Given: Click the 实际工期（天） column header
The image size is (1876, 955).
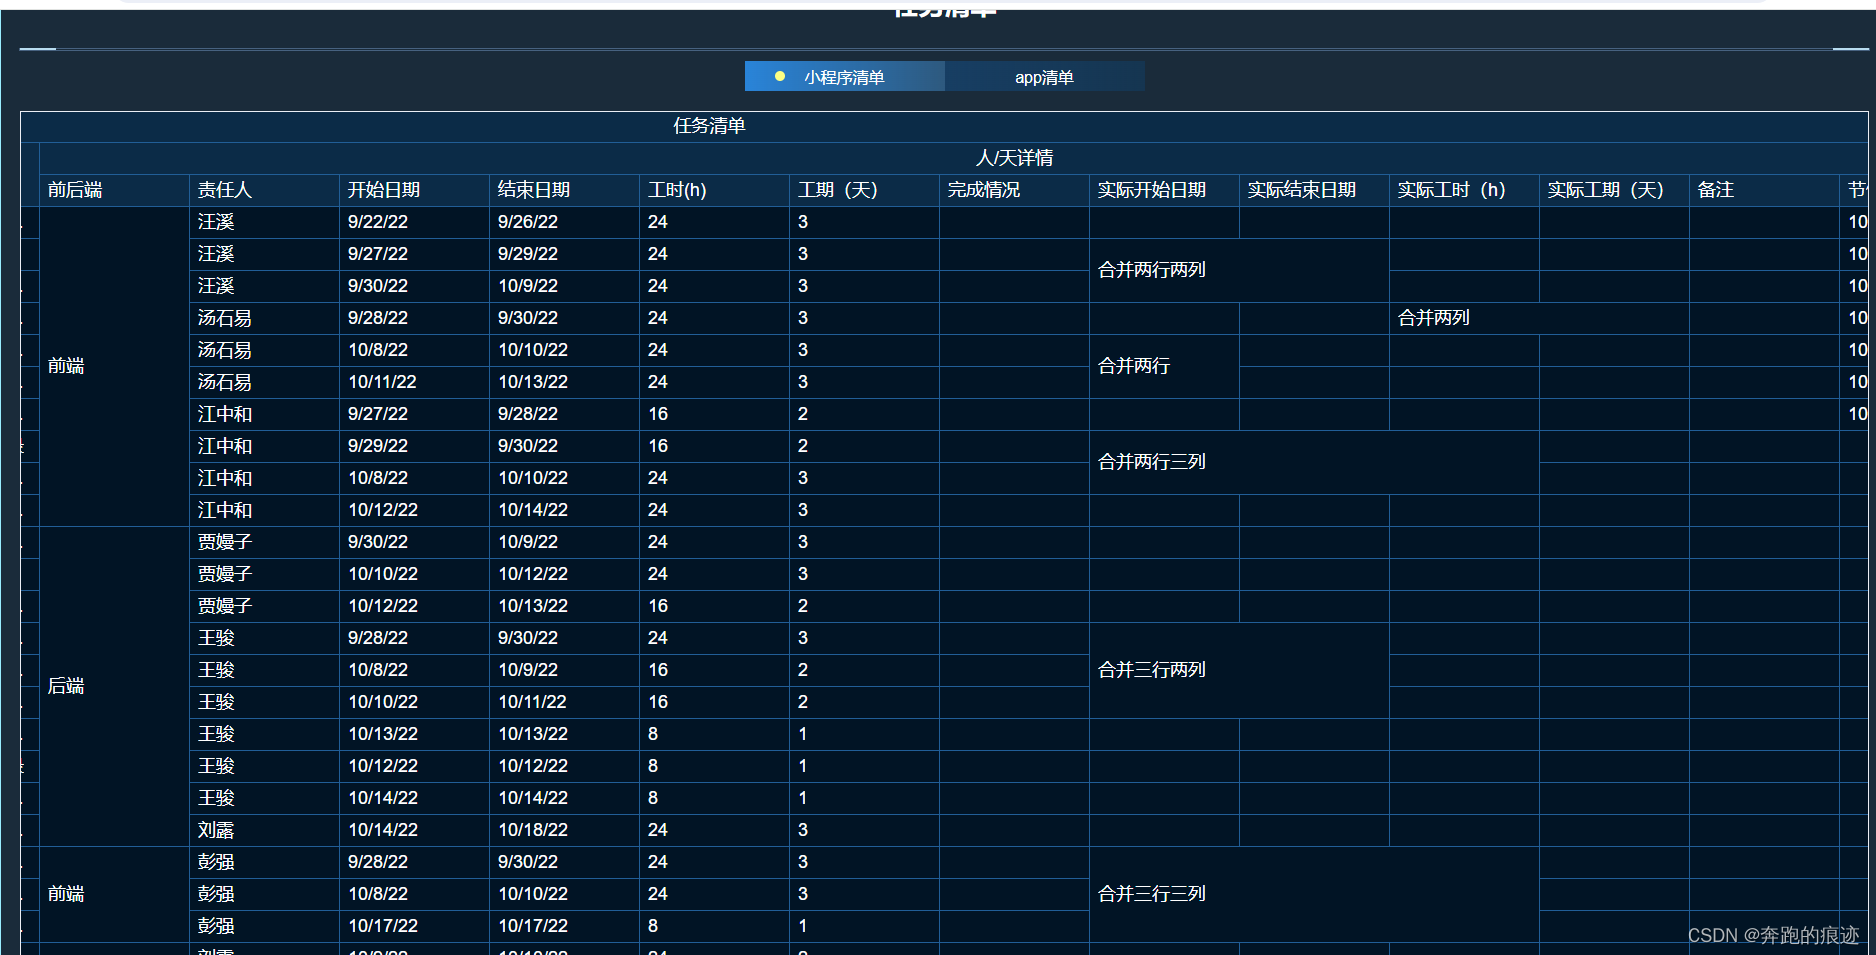Looking at the screenshot, I should click(1606, 190).
